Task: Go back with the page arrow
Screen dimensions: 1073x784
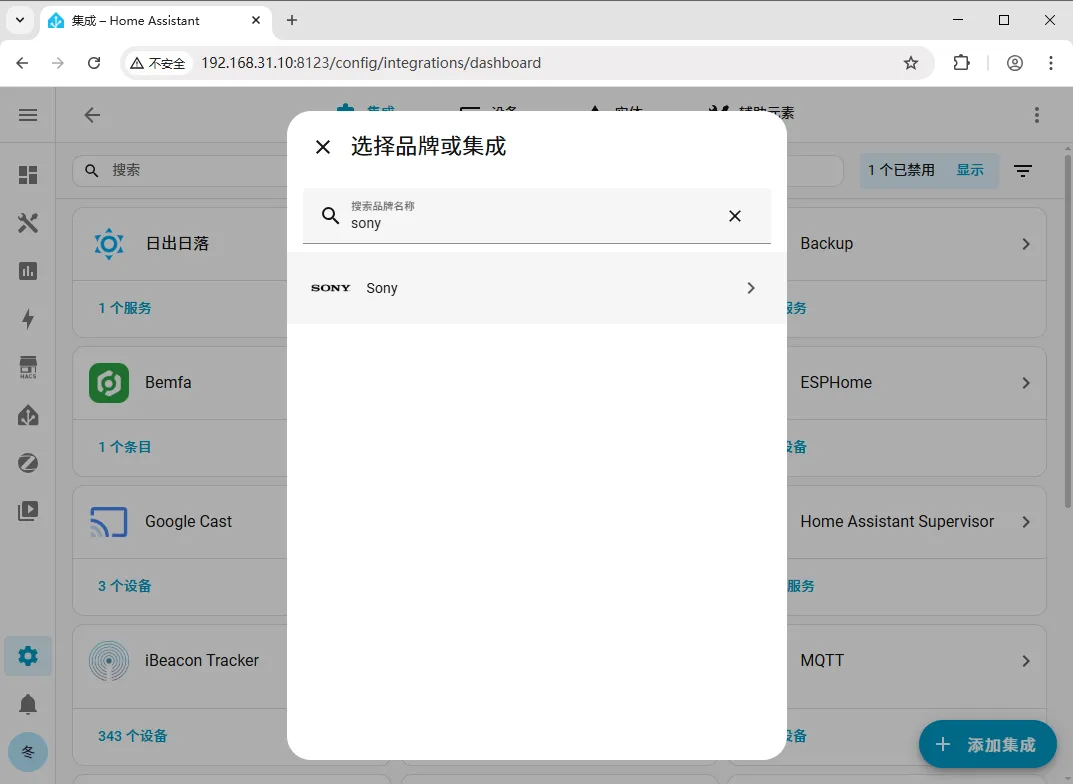Action: pos(92,115)
